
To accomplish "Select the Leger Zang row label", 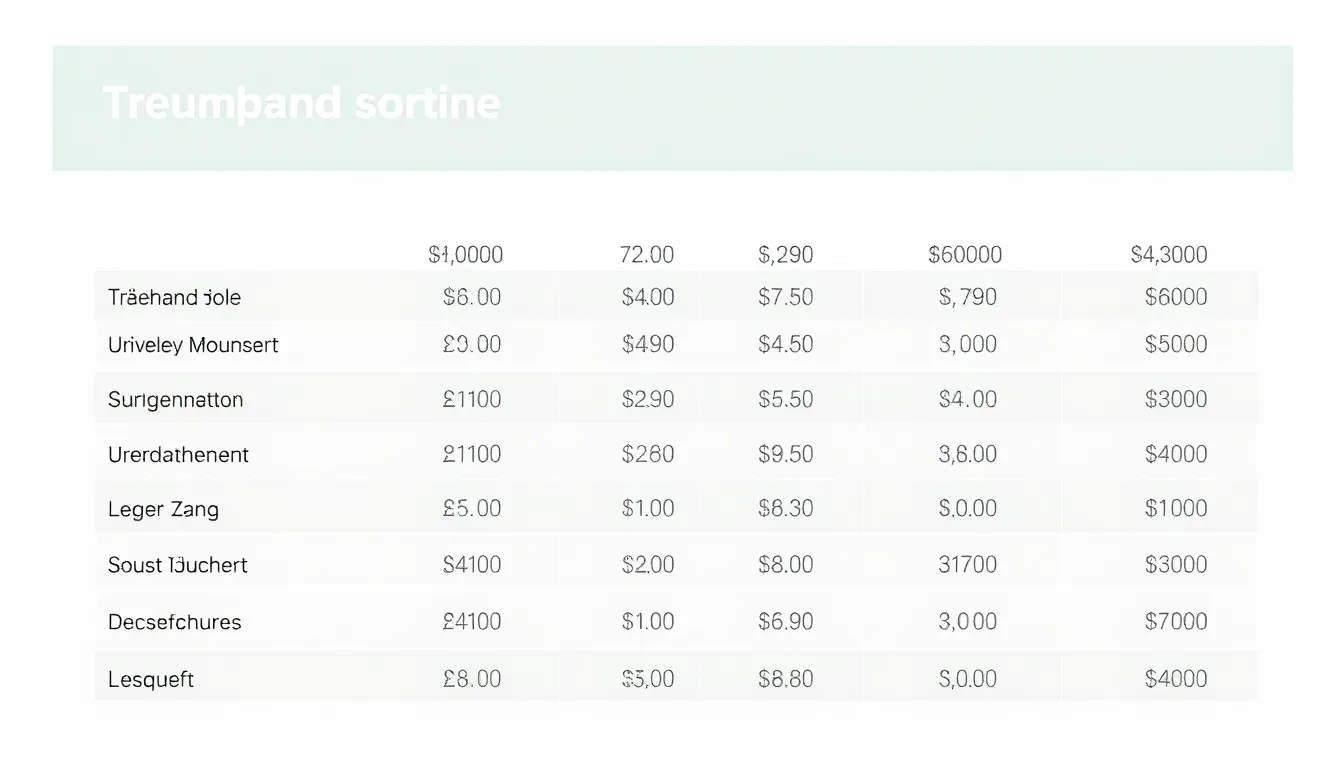I will pos(163,509).
